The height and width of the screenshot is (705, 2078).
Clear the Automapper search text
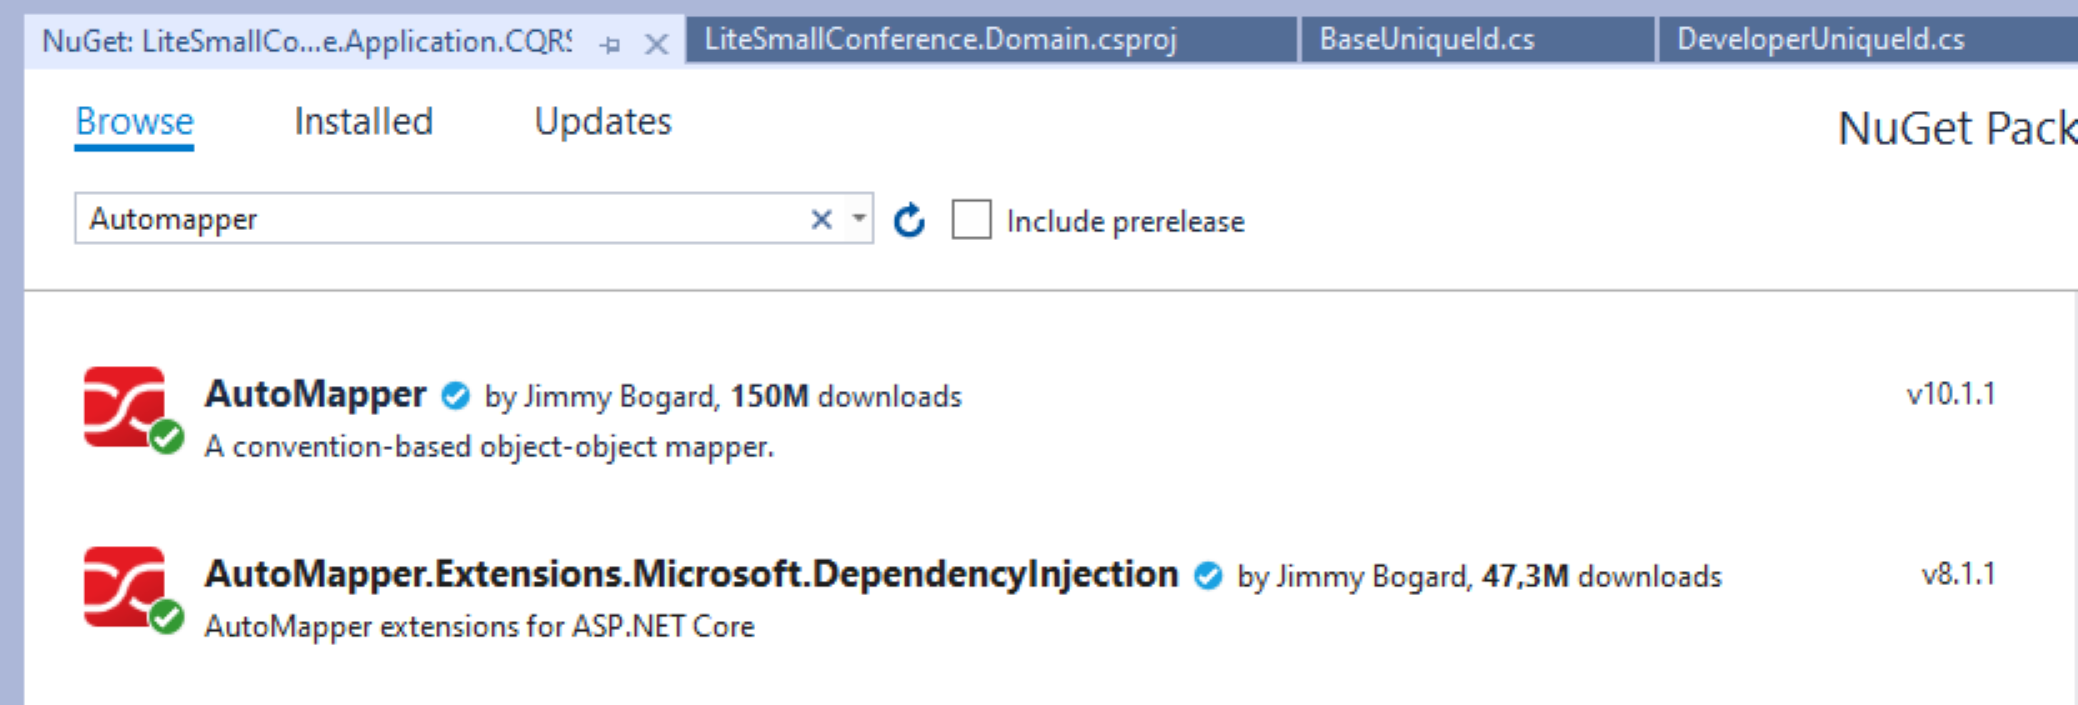tap(821, 219)
